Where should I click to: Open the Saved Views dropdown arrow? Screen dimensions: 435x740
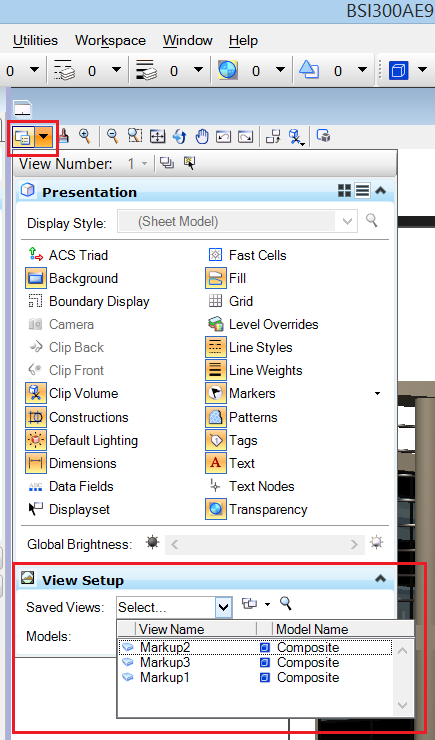click(x=224, y=607)
